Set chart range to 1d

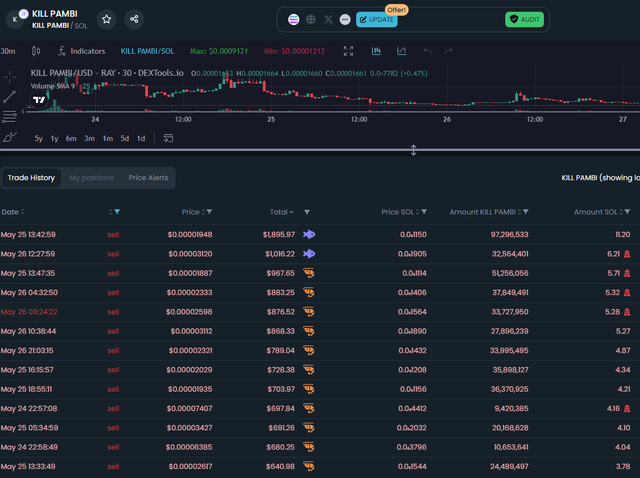[x=141, y=138]
